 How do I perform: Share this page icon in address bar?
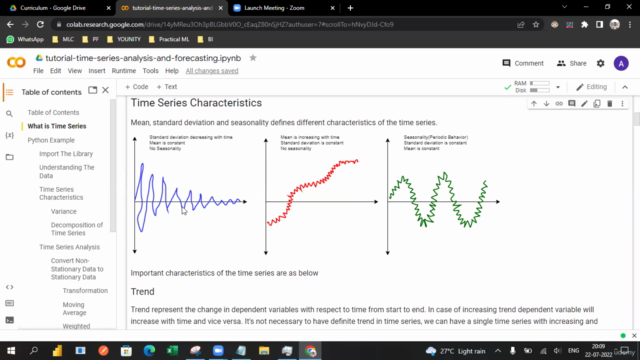(520, 24)
